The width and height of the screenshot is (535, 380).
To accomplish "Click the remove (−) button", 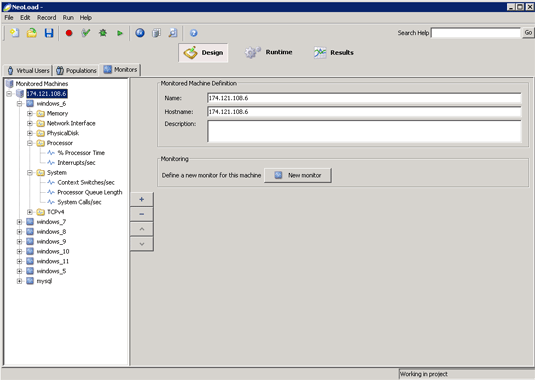I will pyautogui.click(x=142, y=214).
